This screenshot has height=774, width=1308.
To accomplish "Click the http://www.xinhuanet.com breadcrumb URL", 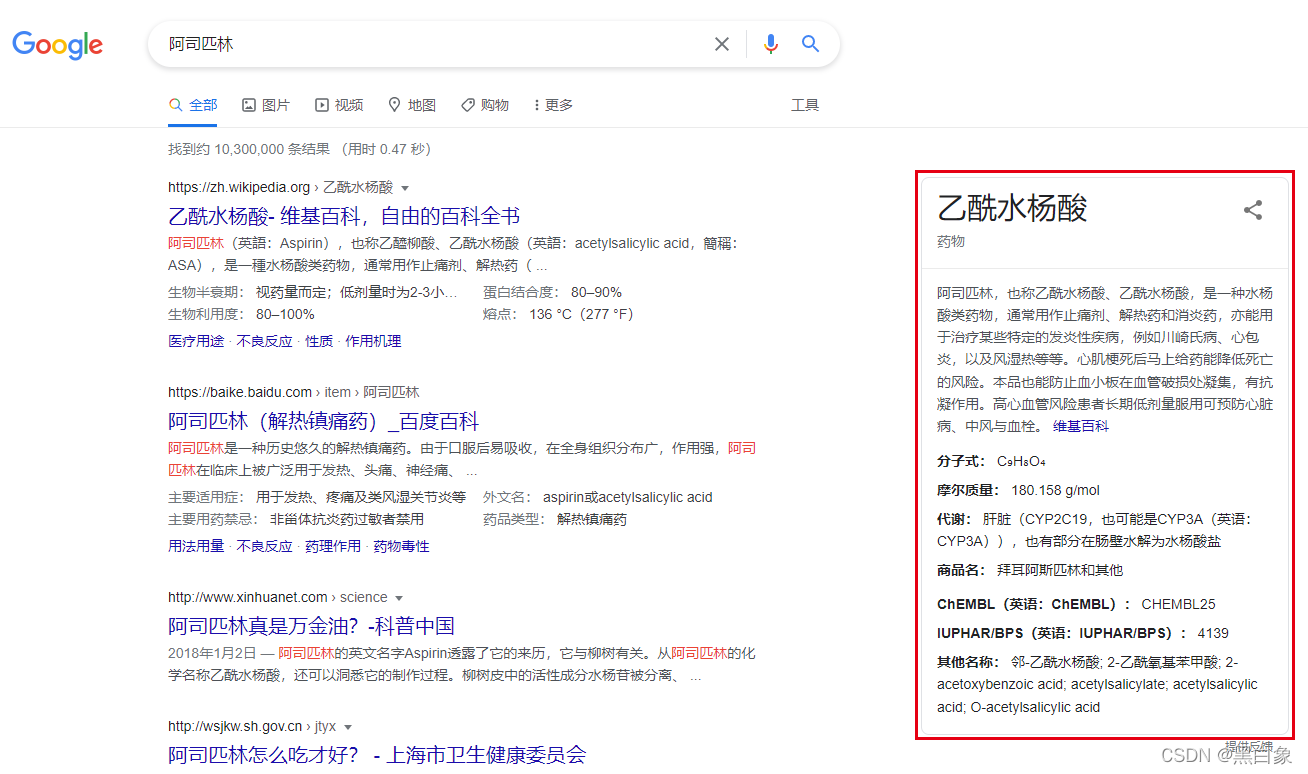I will pyautogui.click(x=248, y=597).
